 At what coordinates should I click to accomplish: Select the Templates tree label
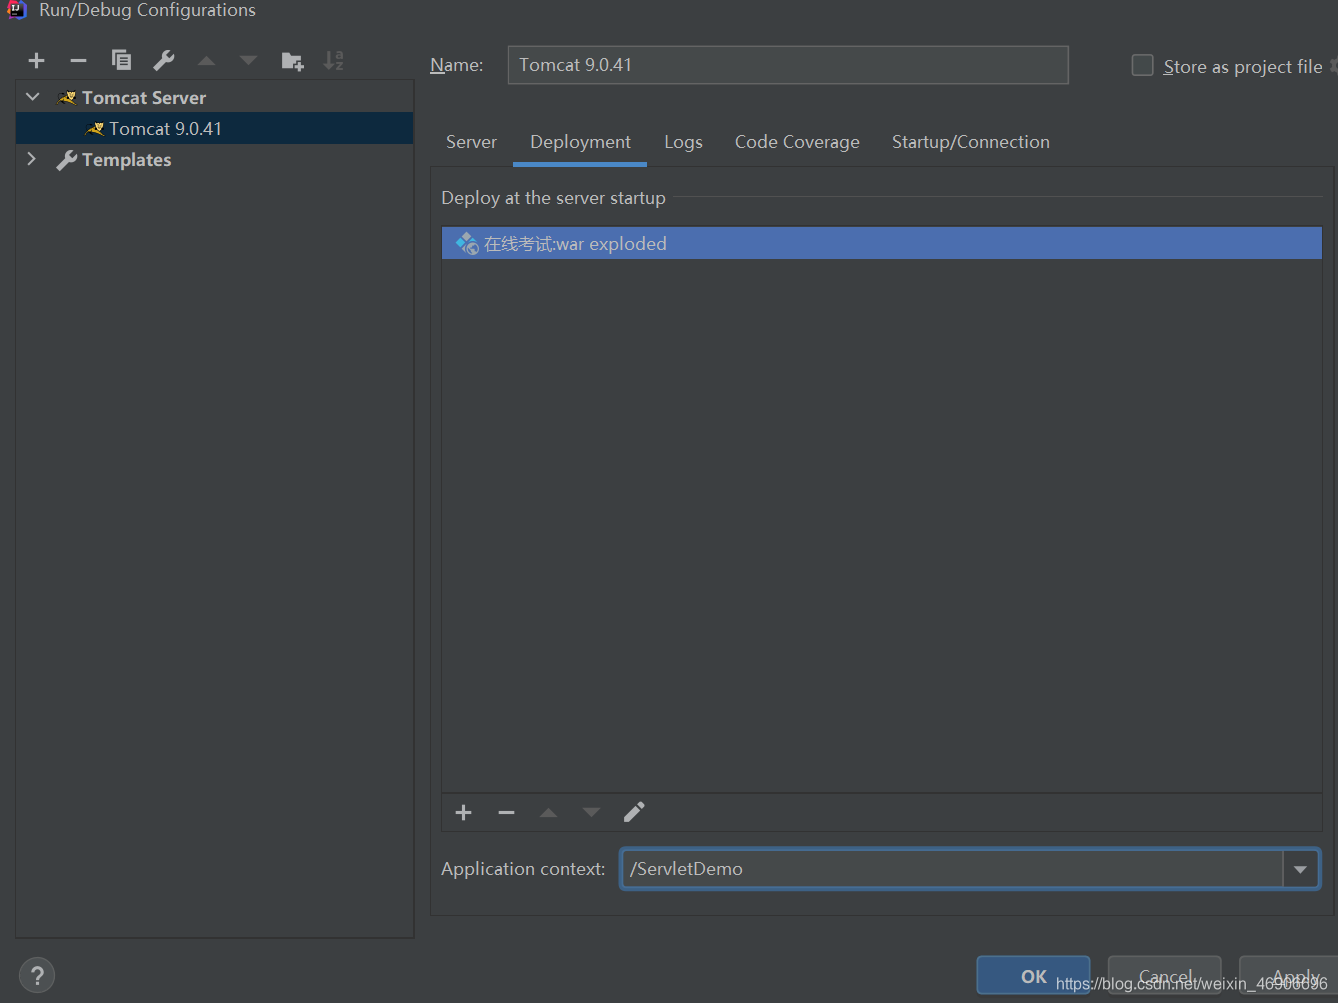tap(127, 159)
